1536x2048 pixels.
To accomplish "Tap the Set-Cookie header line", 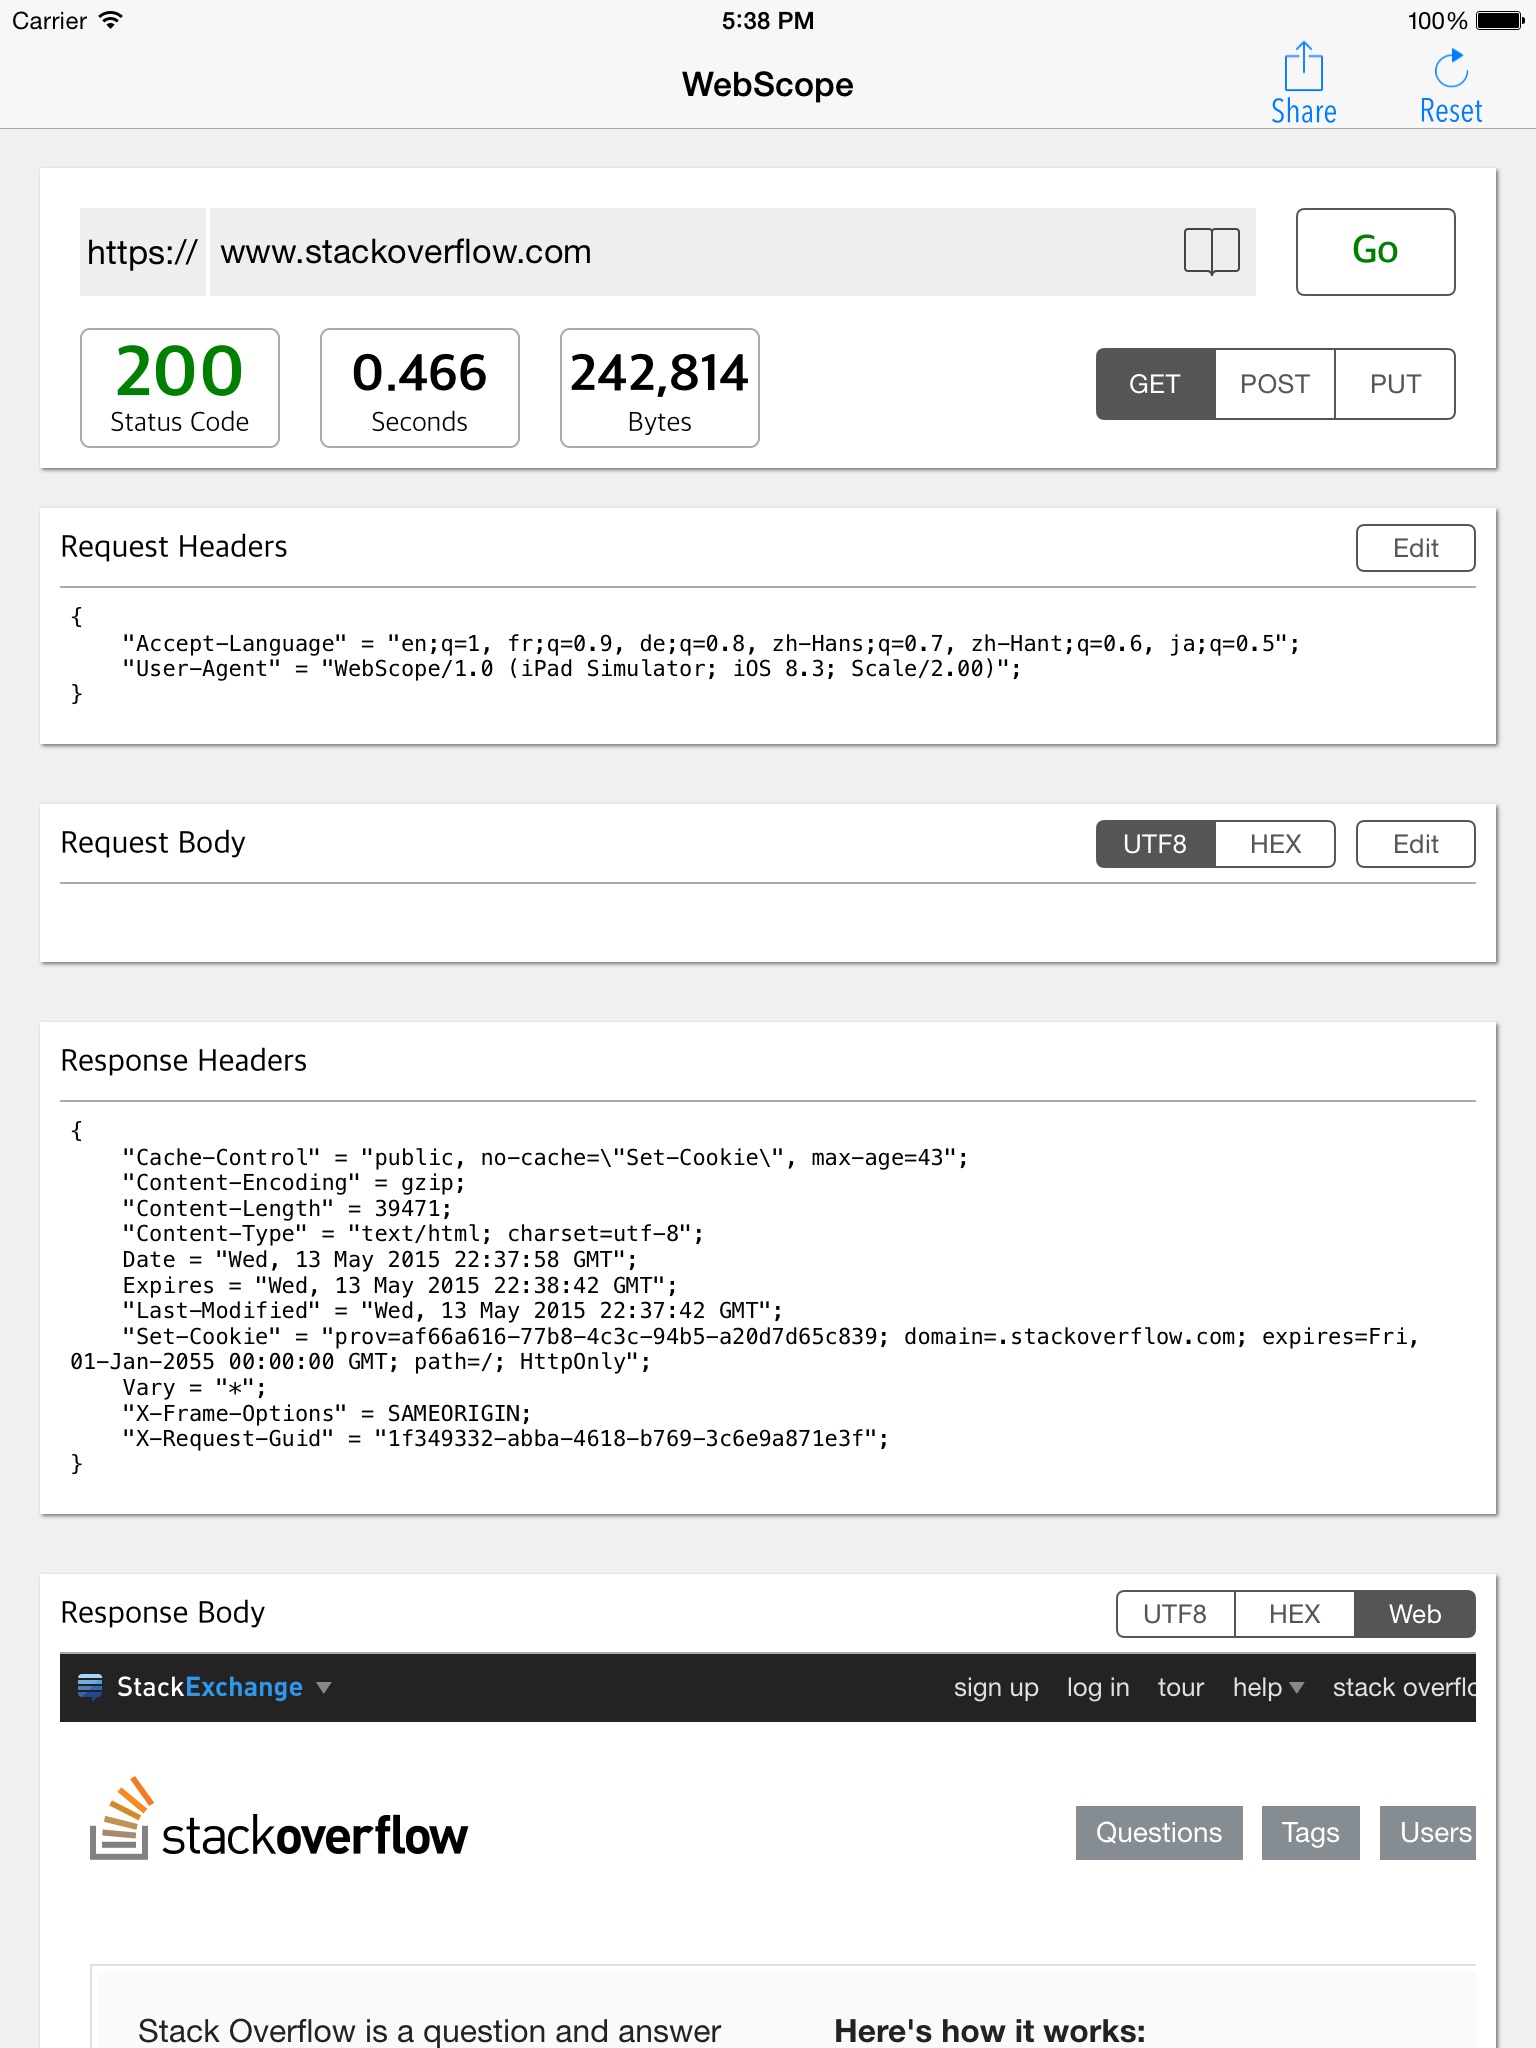I will (x=745, y=1349).
